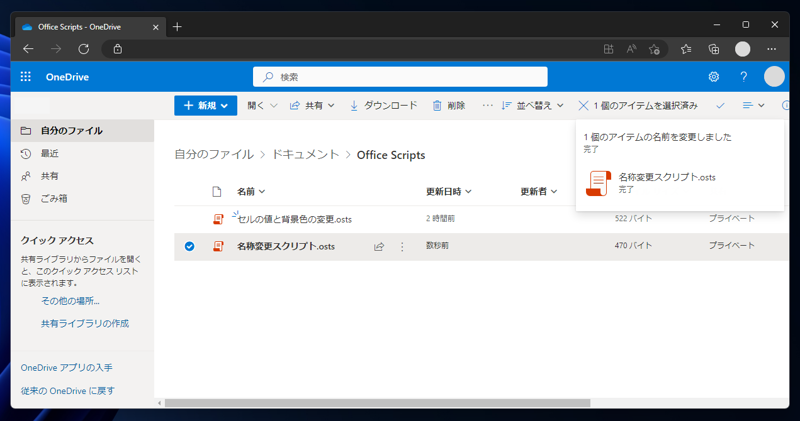
Task: Open the app launcher waffle icon
Action: (x=26, y=77)
